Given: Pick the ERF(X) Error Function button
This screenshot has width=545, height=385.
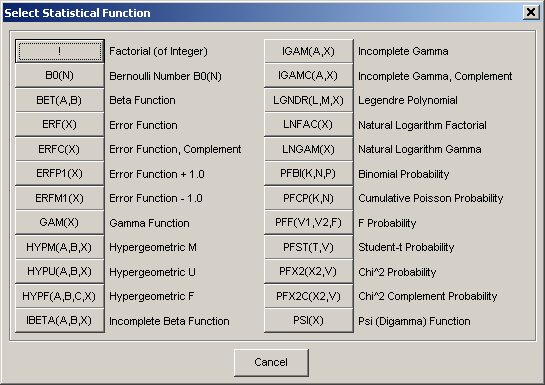Looking at the screenshot, I should (59, 124).
